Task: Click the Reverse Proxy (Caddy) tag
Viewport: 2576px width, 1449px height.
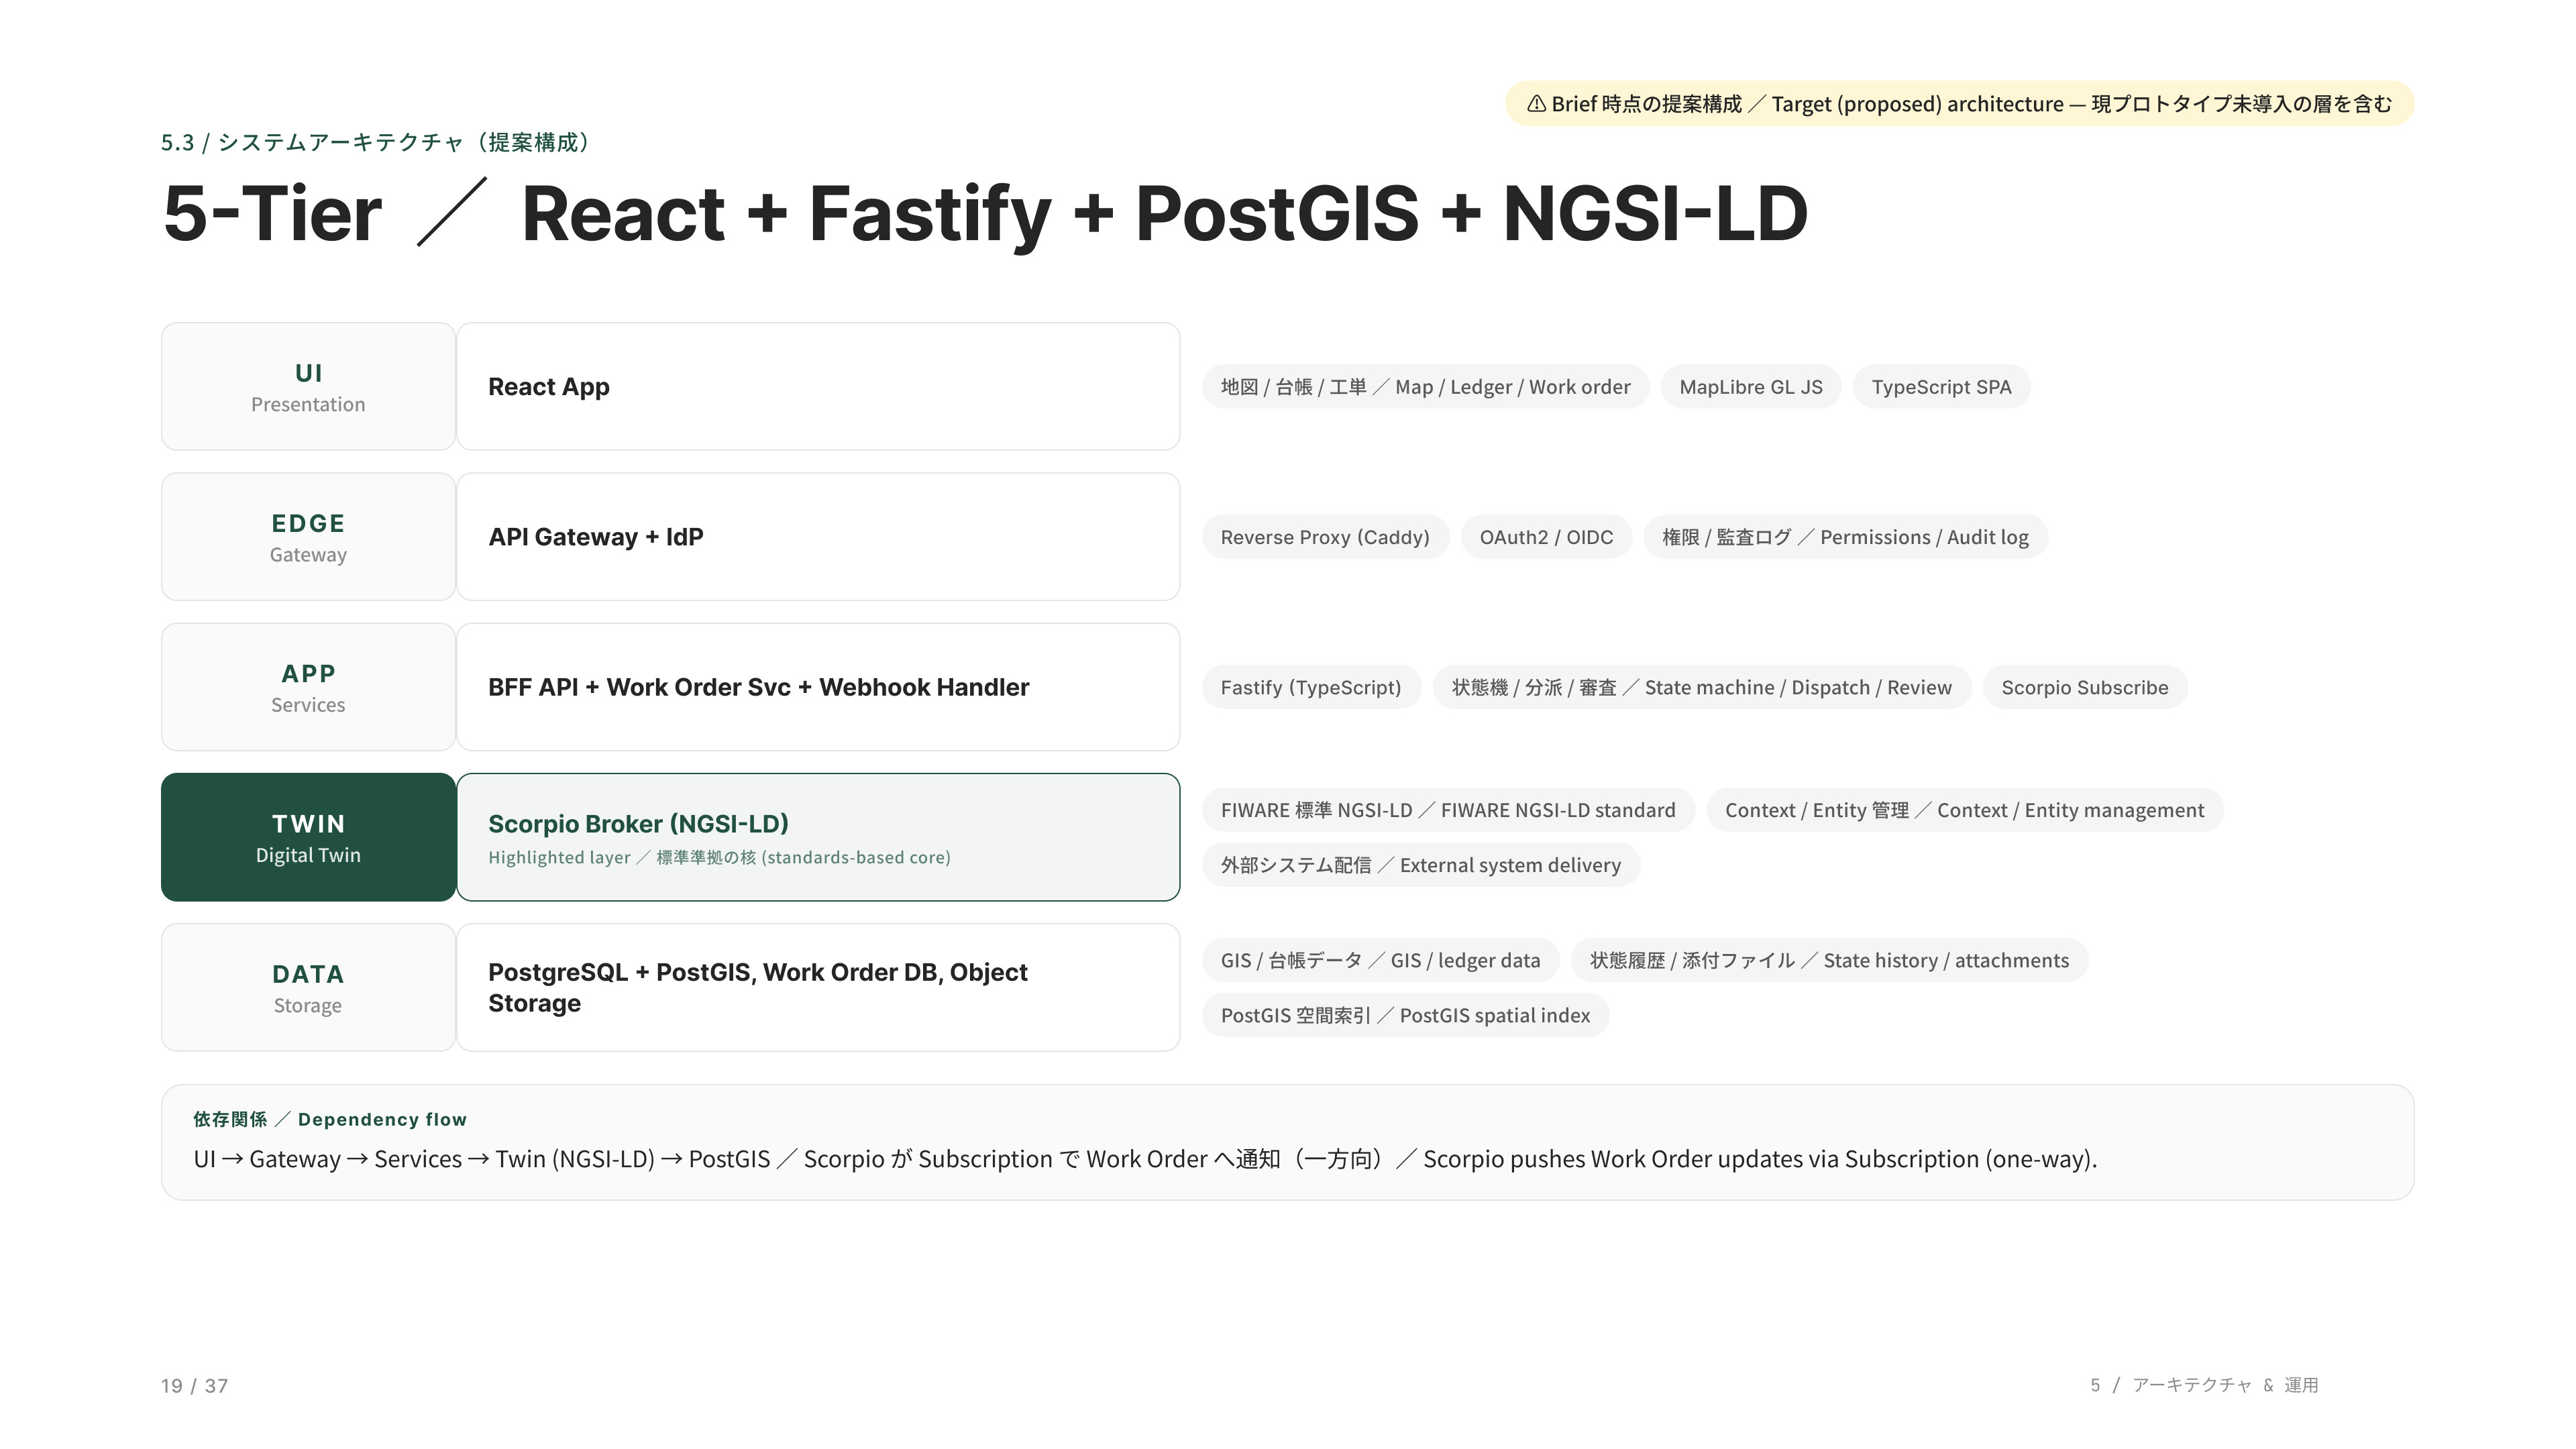Action: click(x=1325, y=537)
